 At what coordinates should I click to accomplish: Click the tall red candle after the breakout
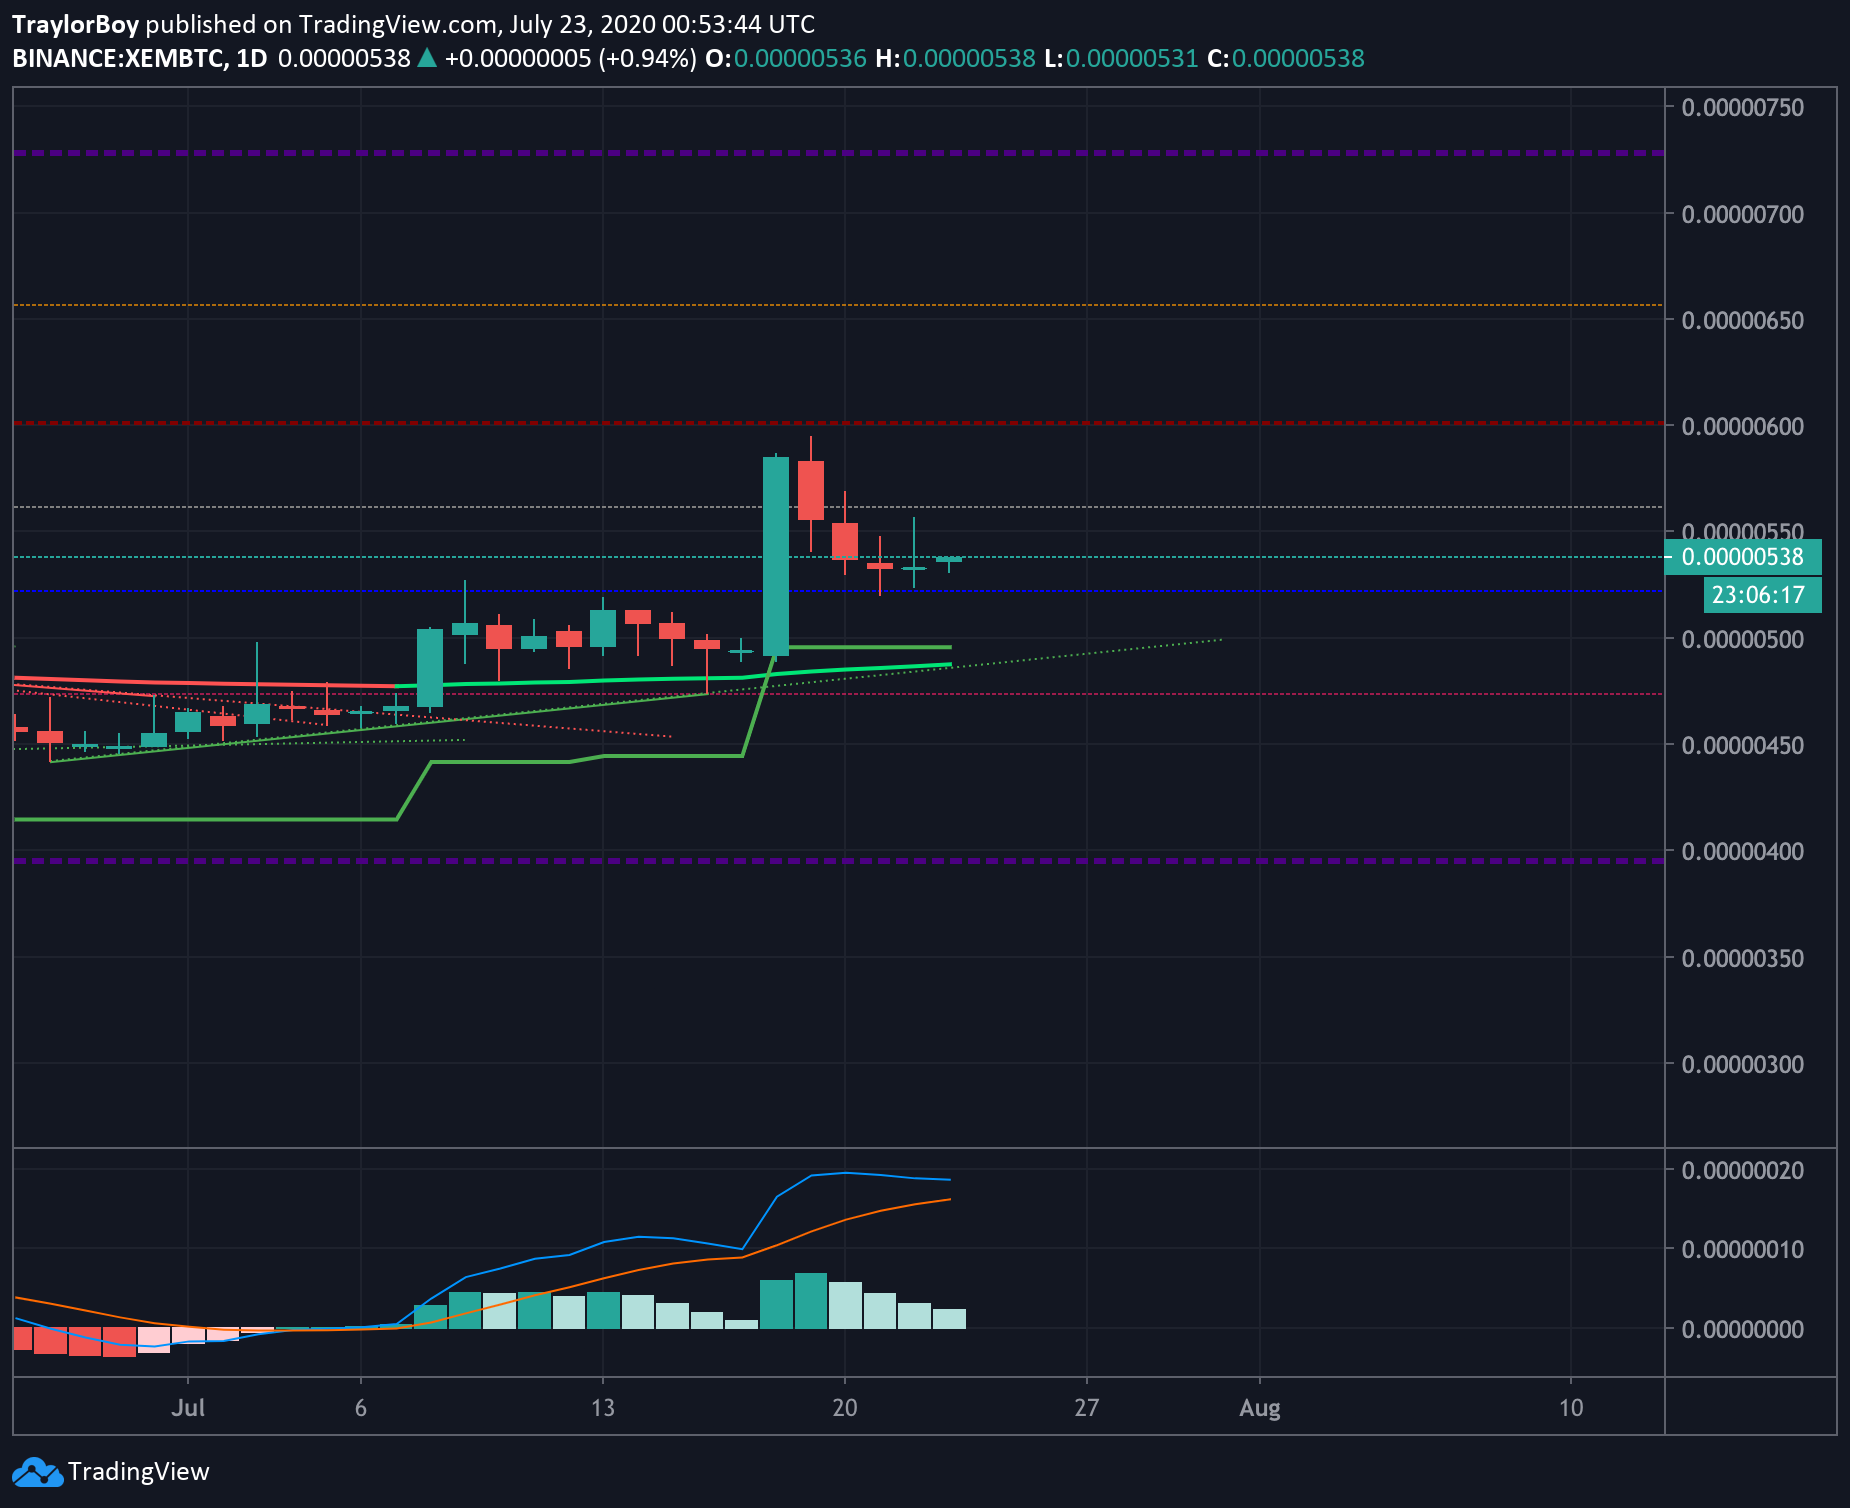click(x=811, y=490)
